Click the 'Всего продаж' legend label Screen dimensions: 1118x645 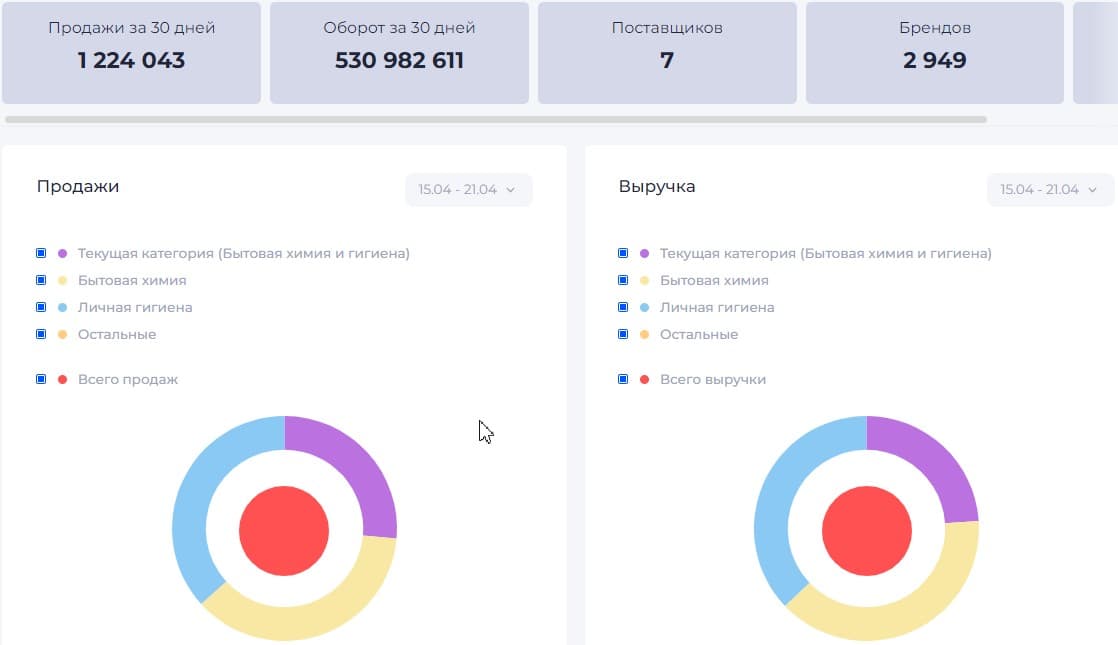[x=128, y=379]
